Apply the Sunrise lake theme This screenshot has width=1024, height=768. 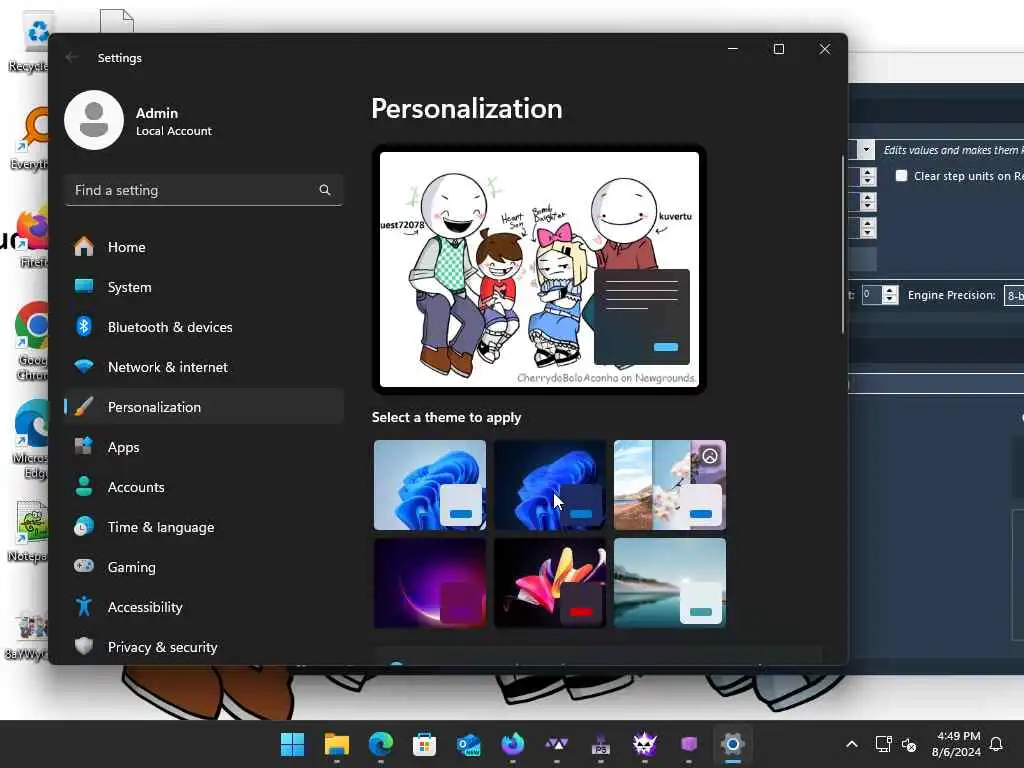669,583
